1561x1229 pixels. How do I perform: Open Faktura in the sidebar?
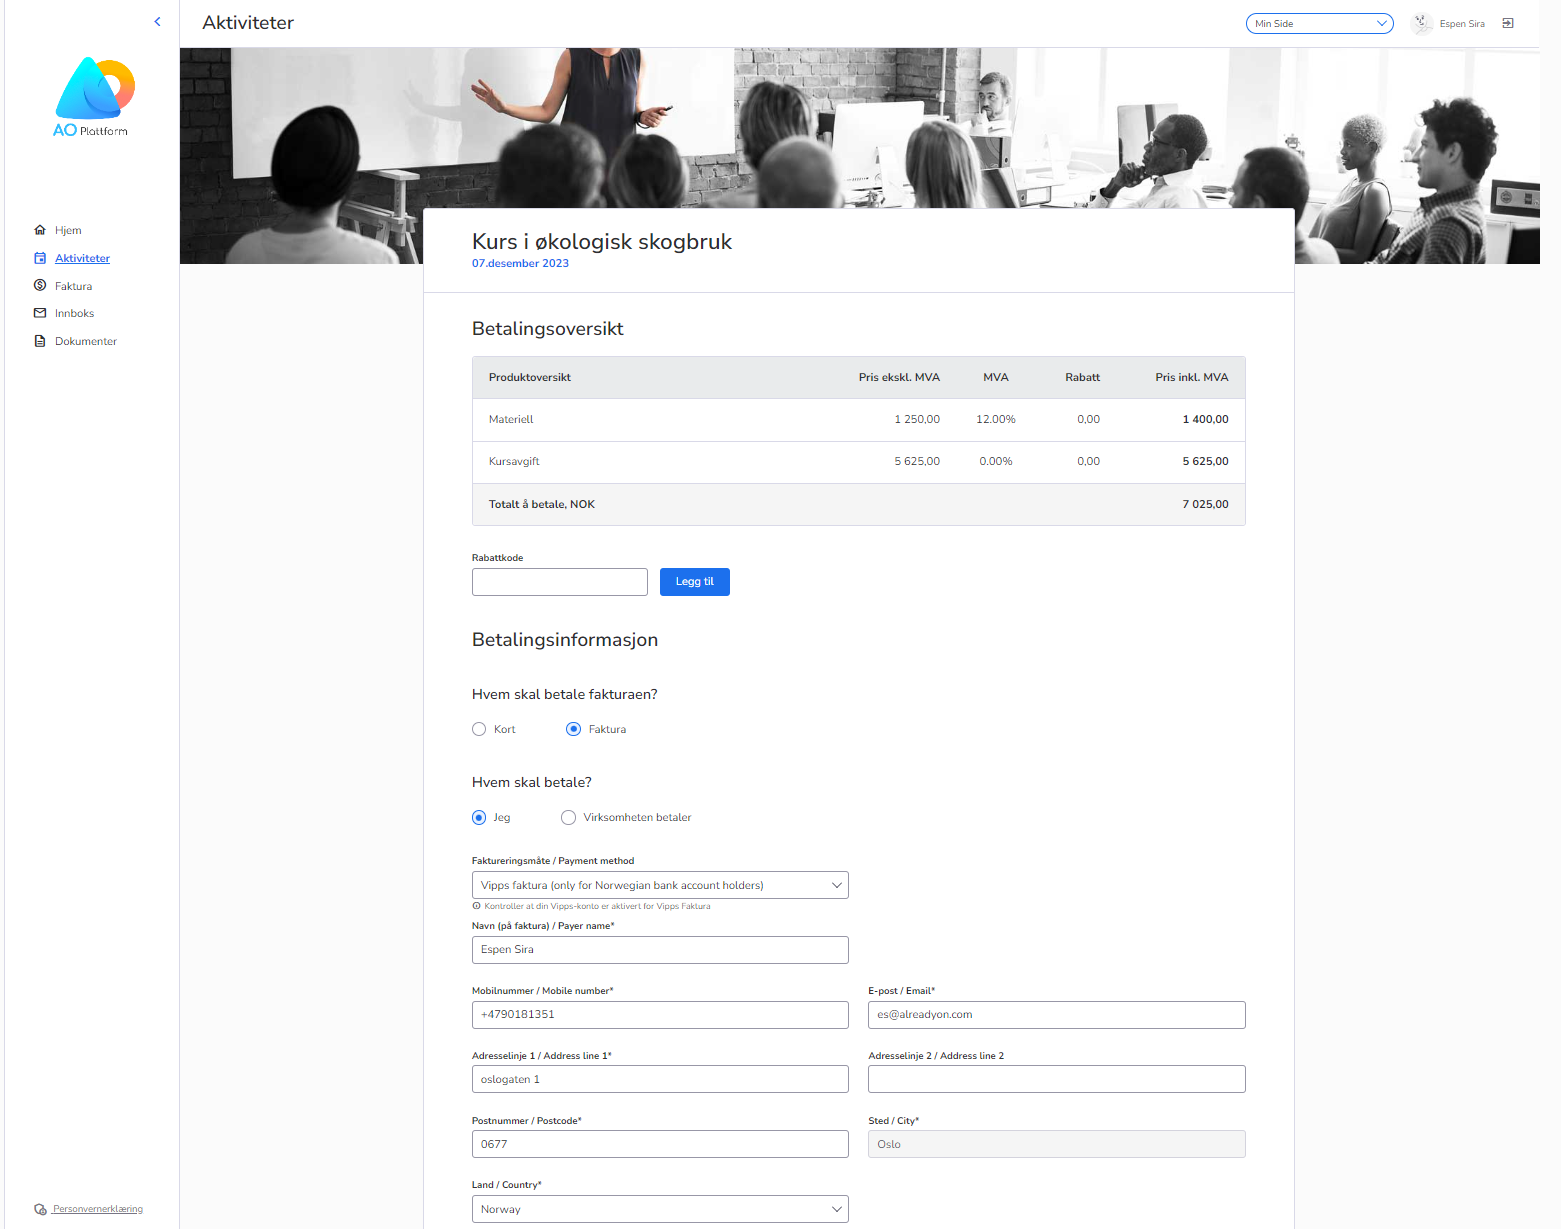click(73, 286)
